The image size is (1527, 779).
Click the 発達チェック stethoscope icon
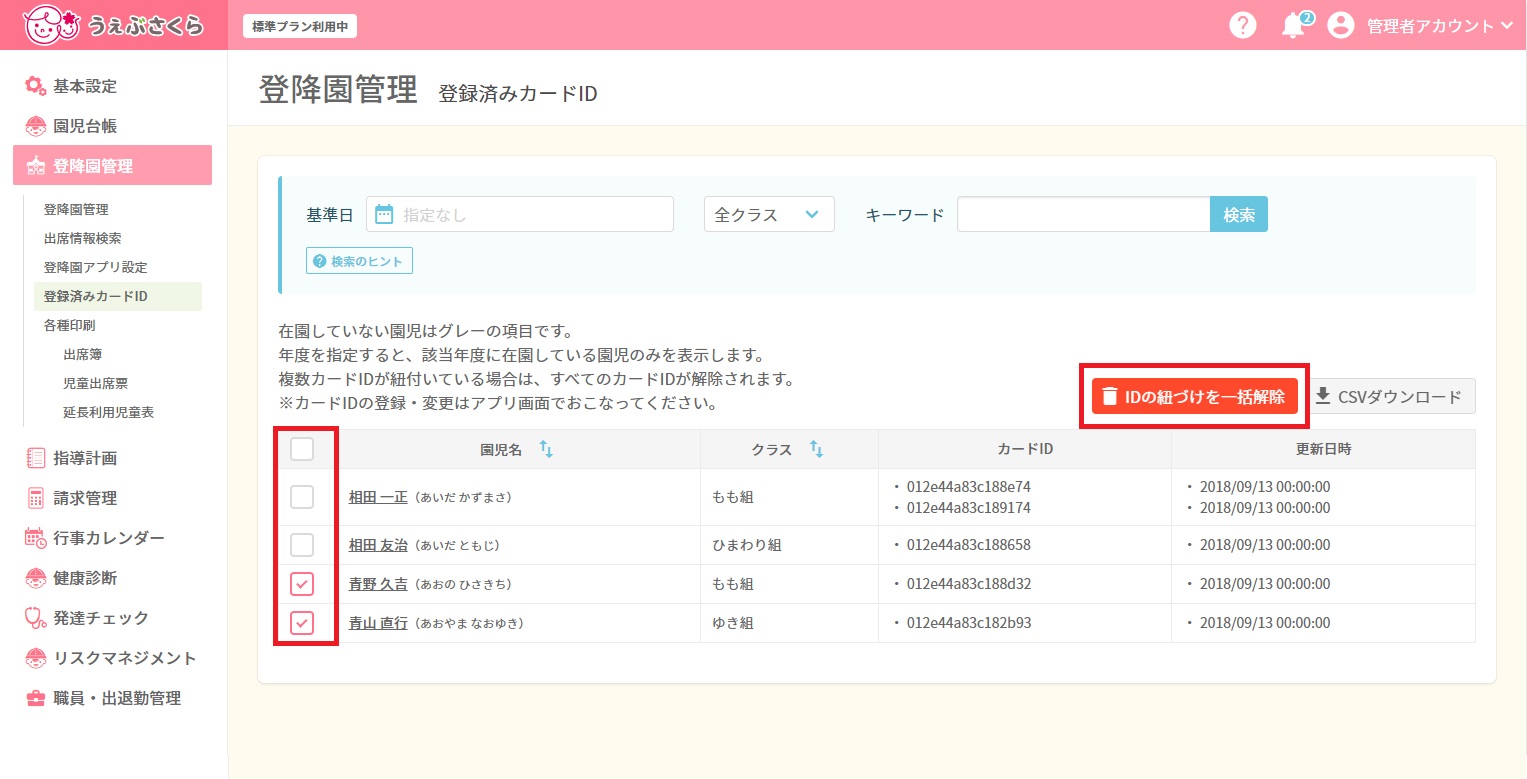[36, 618]
